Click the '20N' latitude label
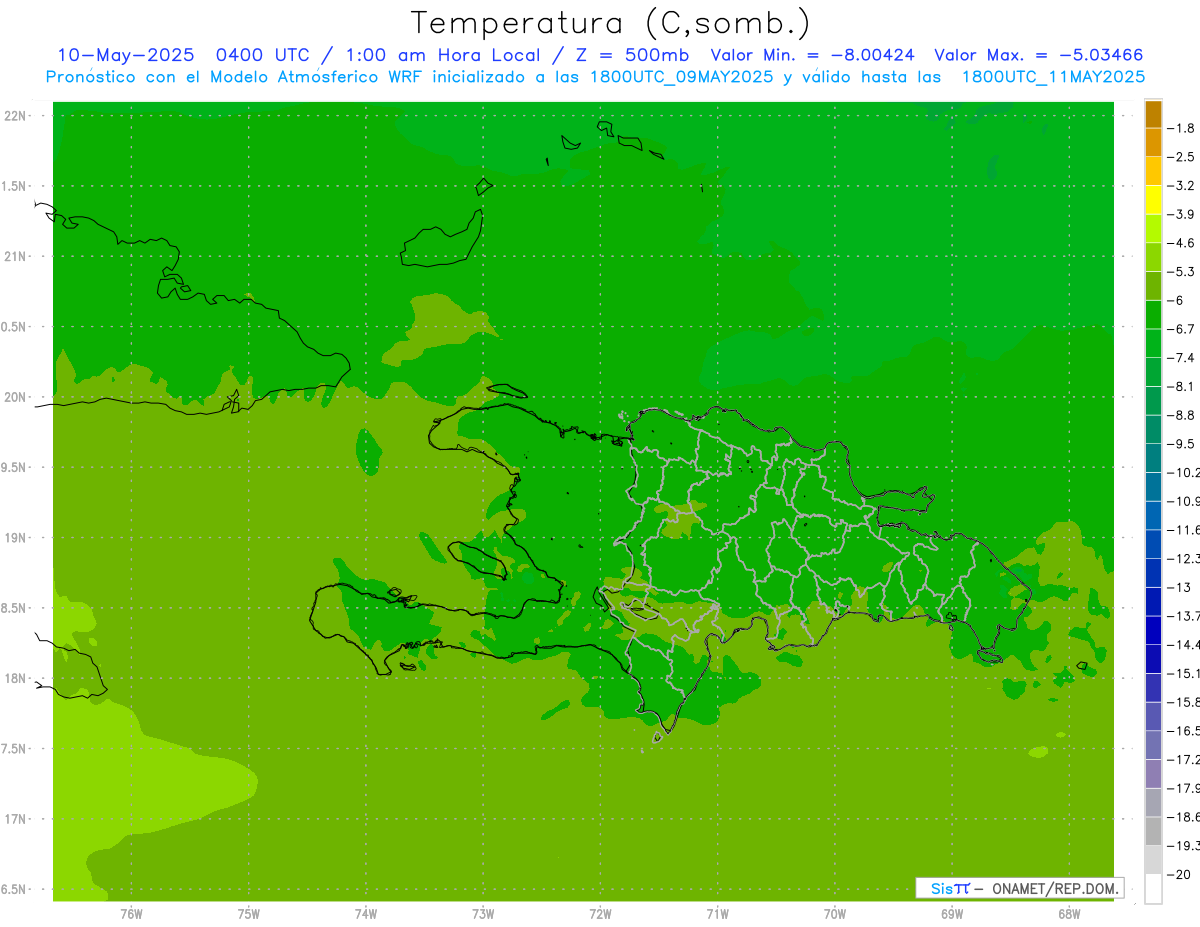 [x=15, y=397]
